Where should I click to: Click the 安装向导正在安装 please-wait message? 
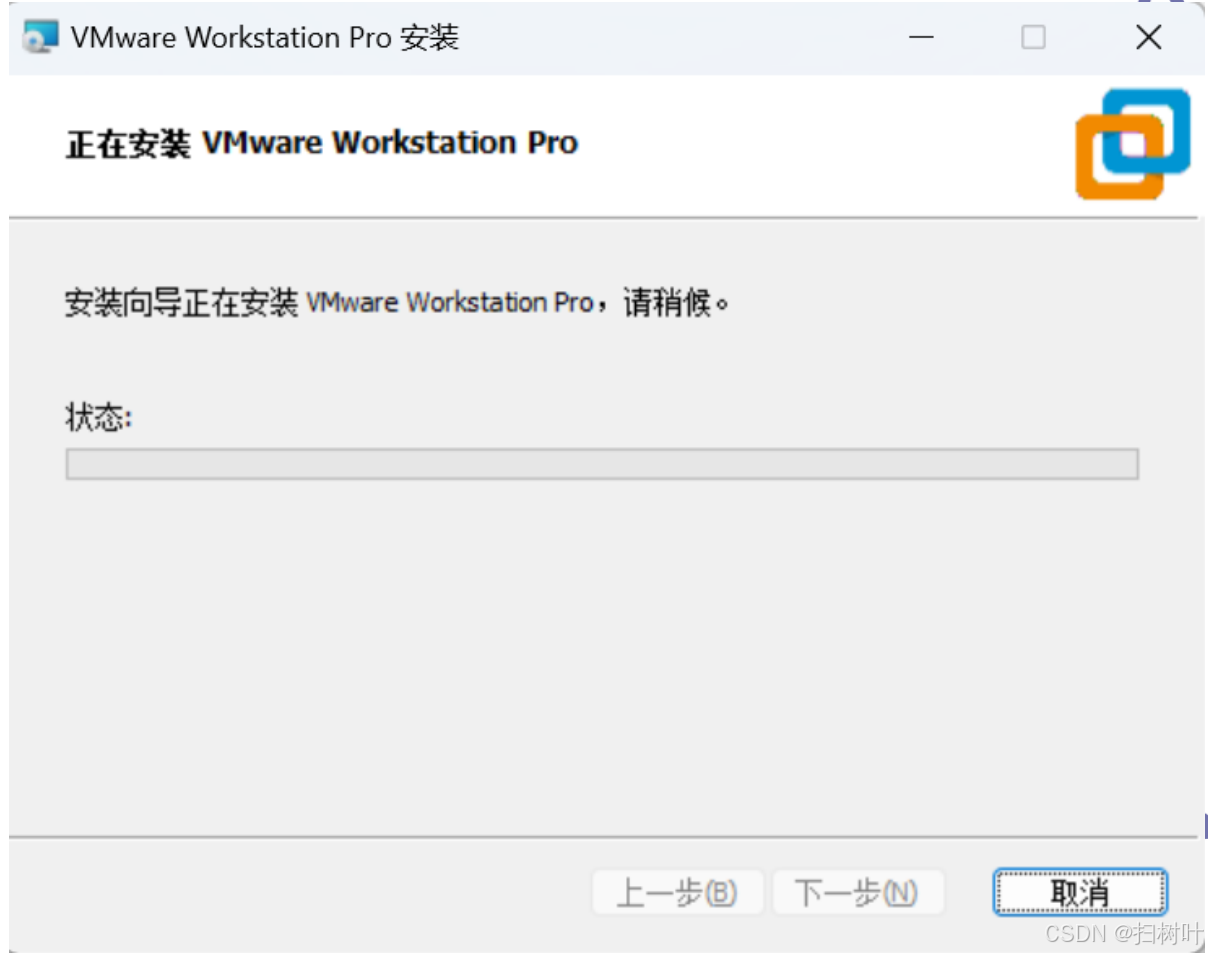pyautogui.click(x=397, y=301)
